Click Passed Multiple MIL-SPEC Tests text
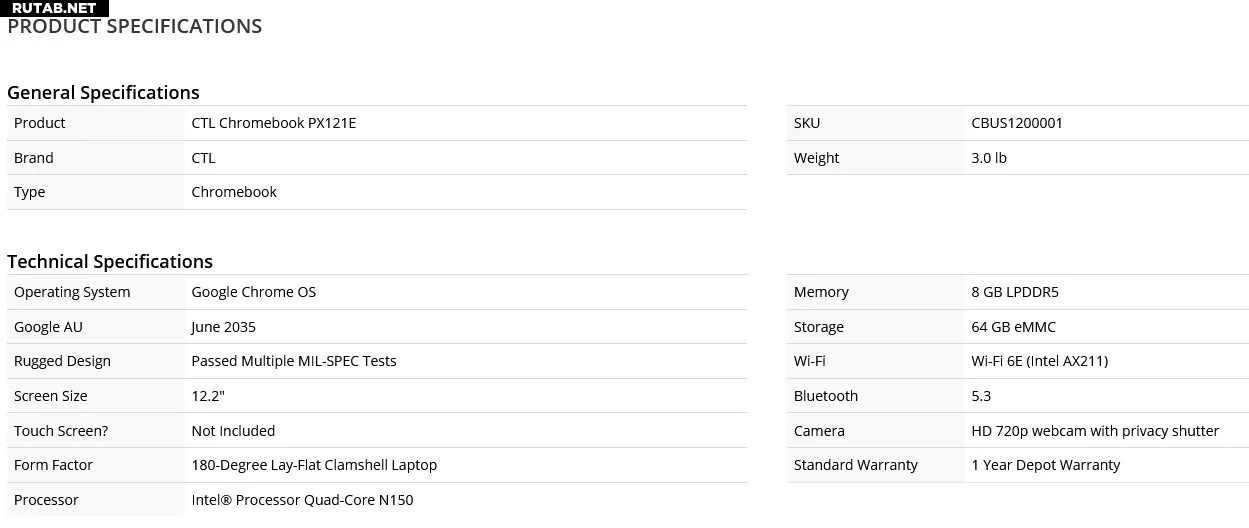Viewport: 1249px width, 528px height. 294,361
